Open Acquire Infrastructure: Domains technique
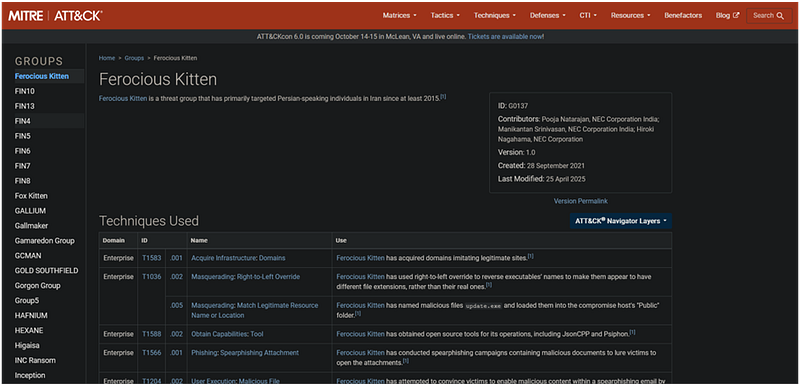 238,258
